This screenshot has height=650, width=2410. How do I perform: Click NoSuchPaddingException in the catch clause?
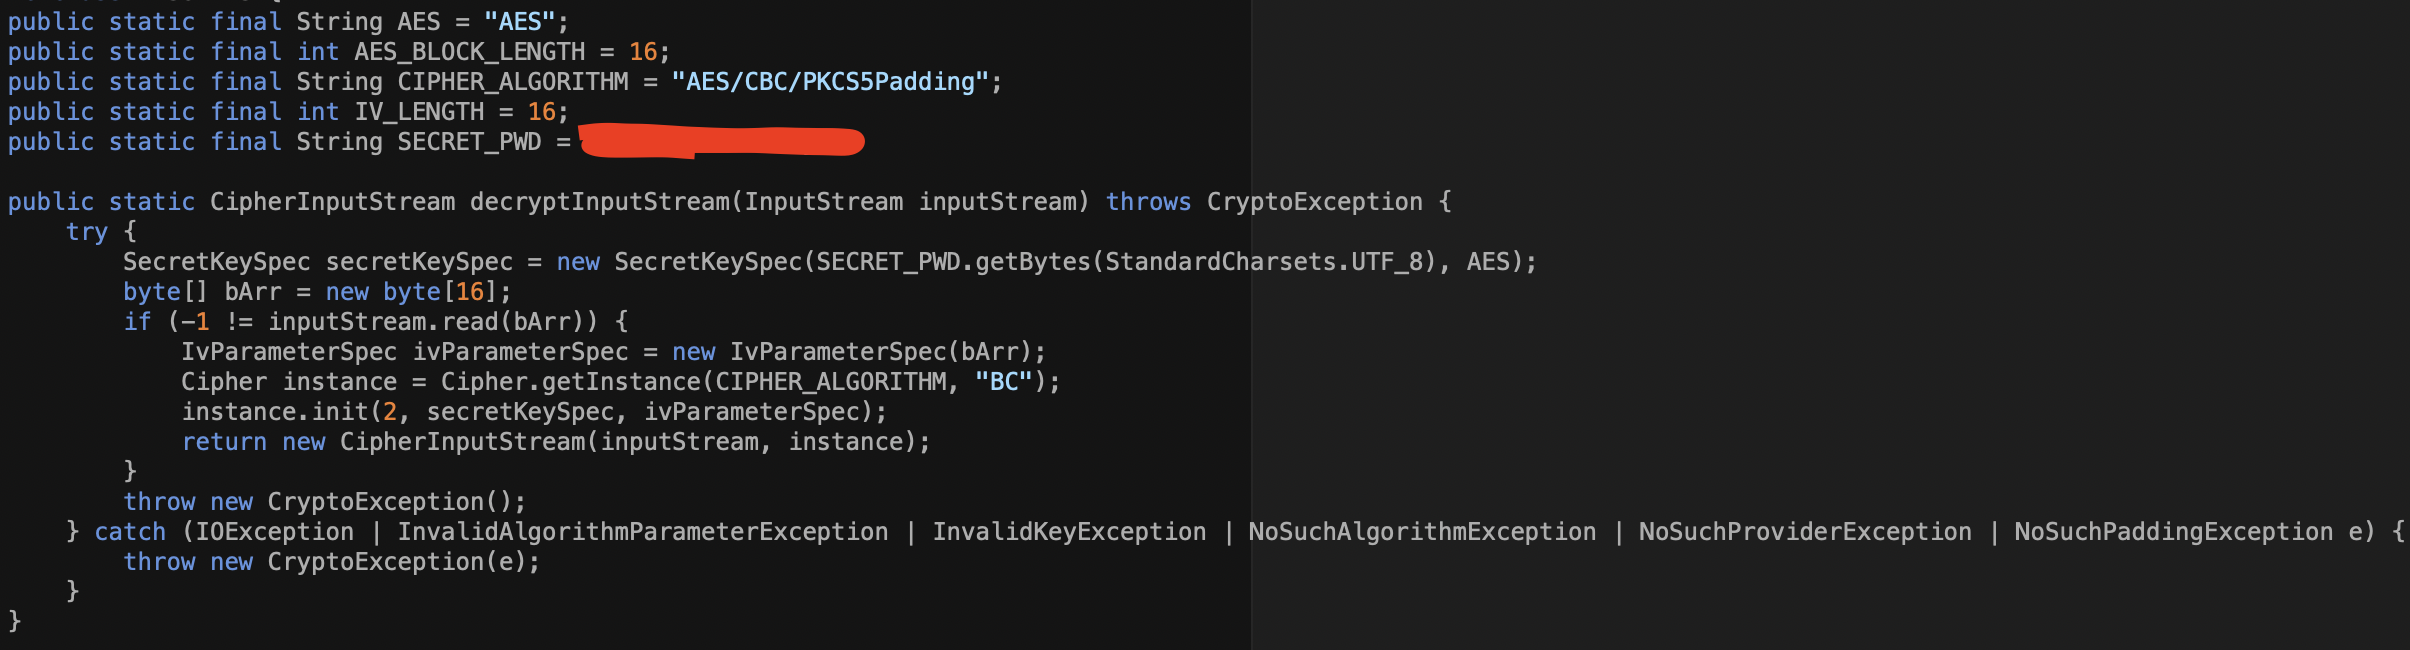[2172, 532]
